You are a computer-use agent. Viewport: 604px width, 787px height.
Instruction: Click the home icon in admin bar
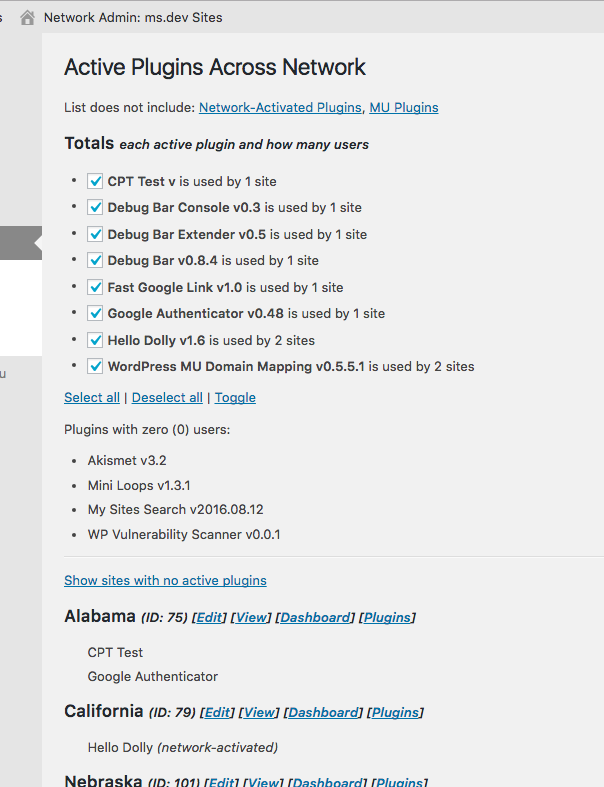(x=27, y=18)
